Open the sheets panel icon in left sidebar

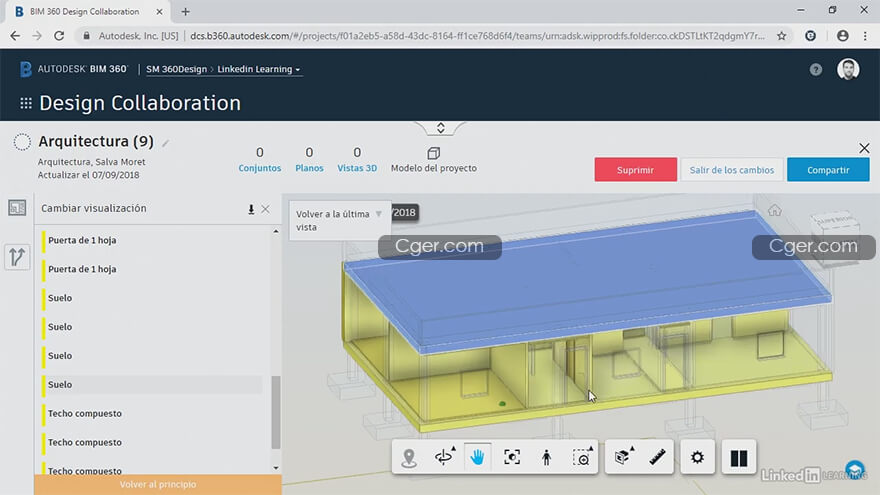[17, 208]
